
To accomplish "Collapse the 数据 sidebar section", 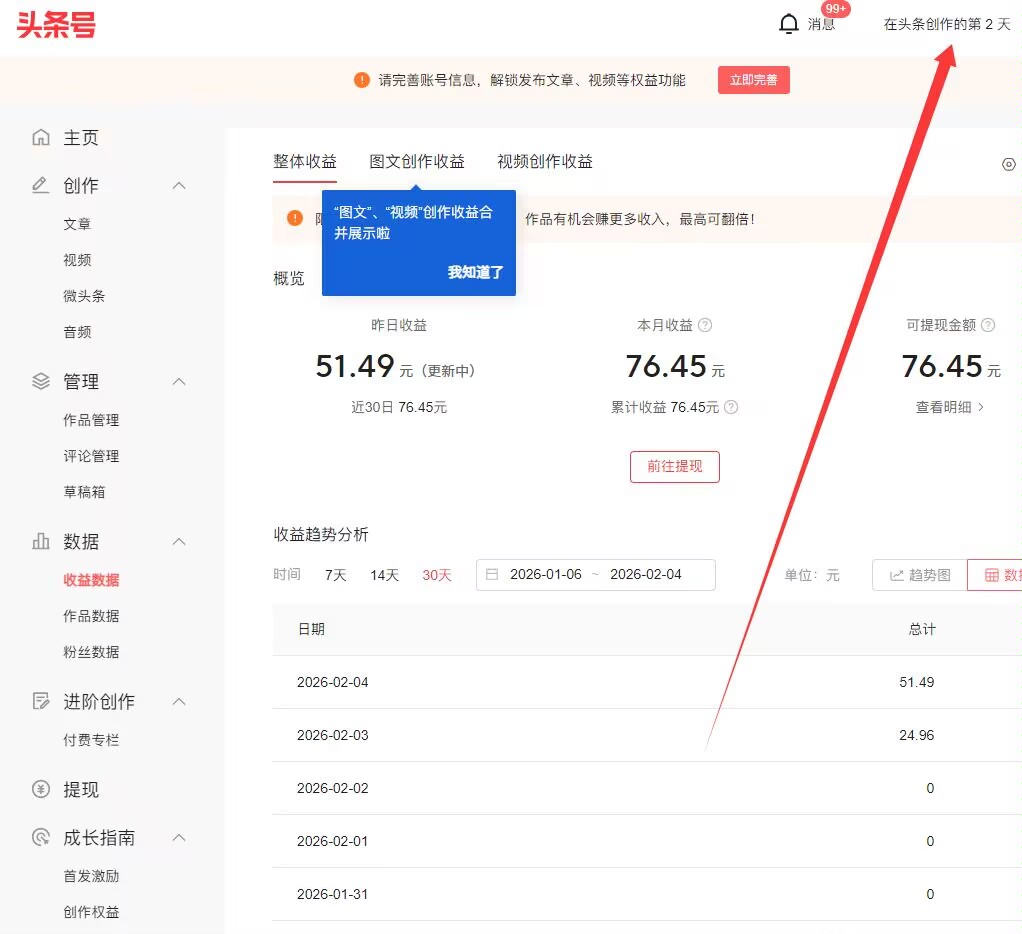I will 178,541.
